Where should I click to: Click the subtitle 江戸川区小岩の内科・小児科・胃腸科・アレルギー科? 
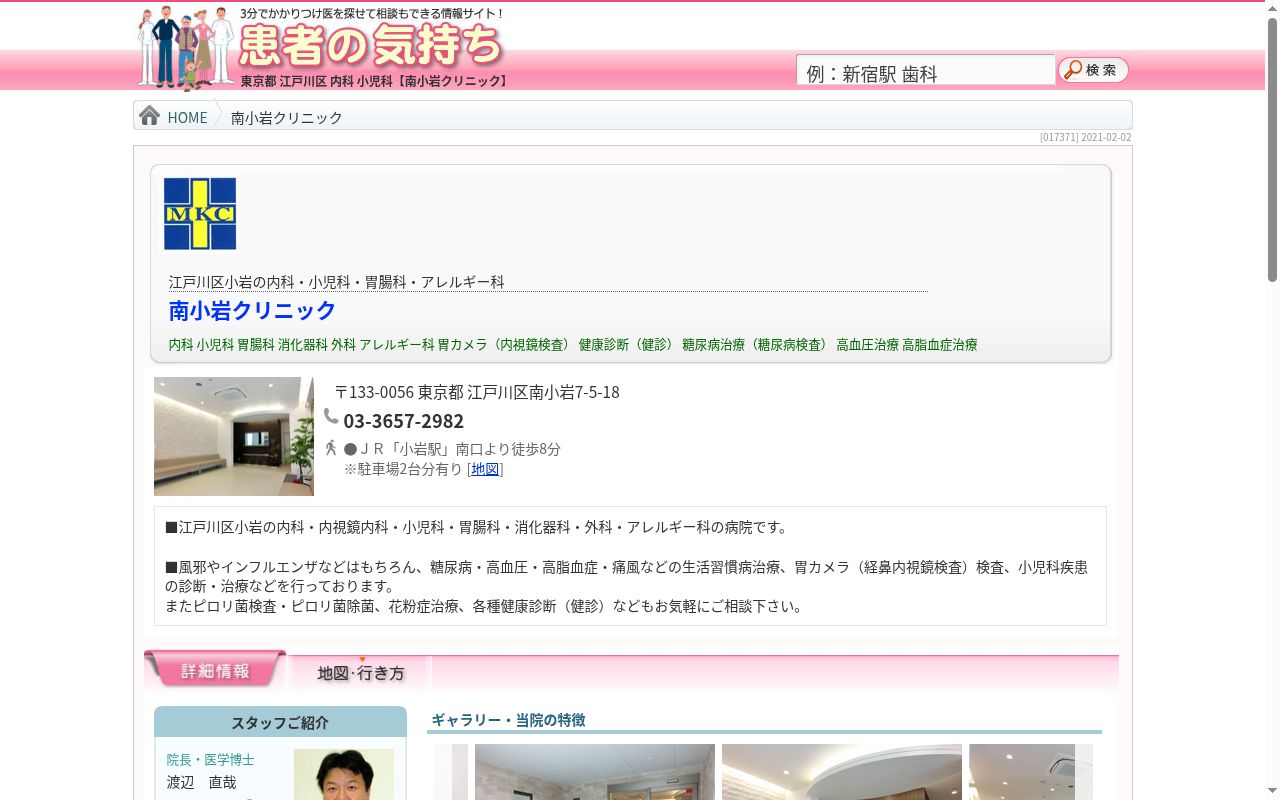coord(337,282)
